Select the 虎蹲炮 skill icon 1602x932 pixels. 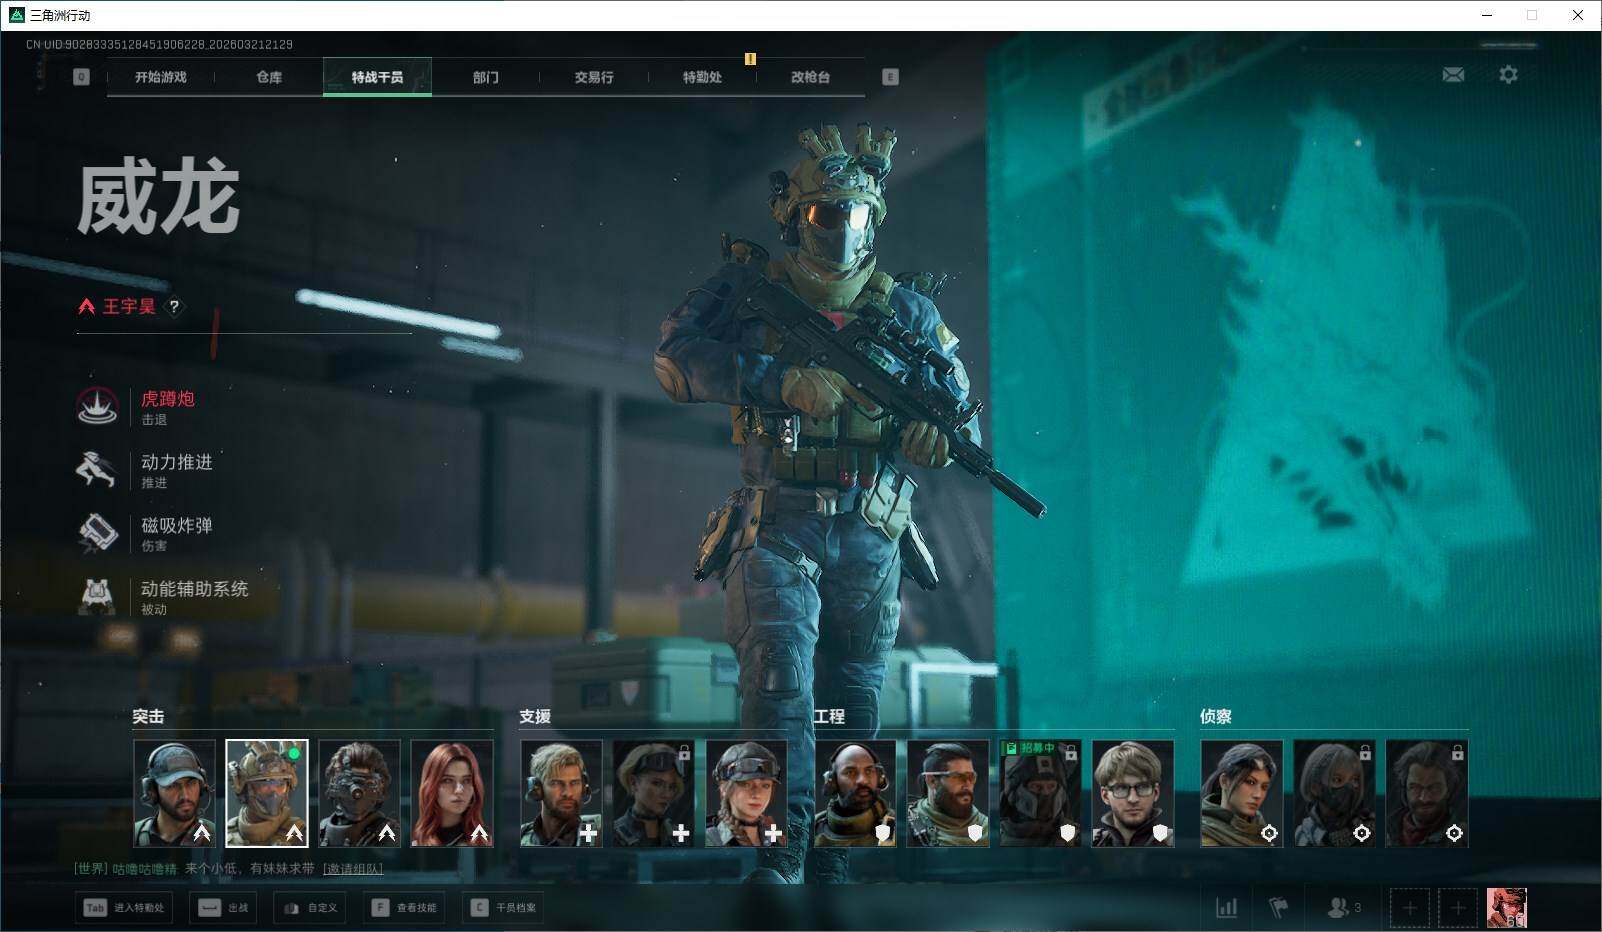(x=98, y=406)
